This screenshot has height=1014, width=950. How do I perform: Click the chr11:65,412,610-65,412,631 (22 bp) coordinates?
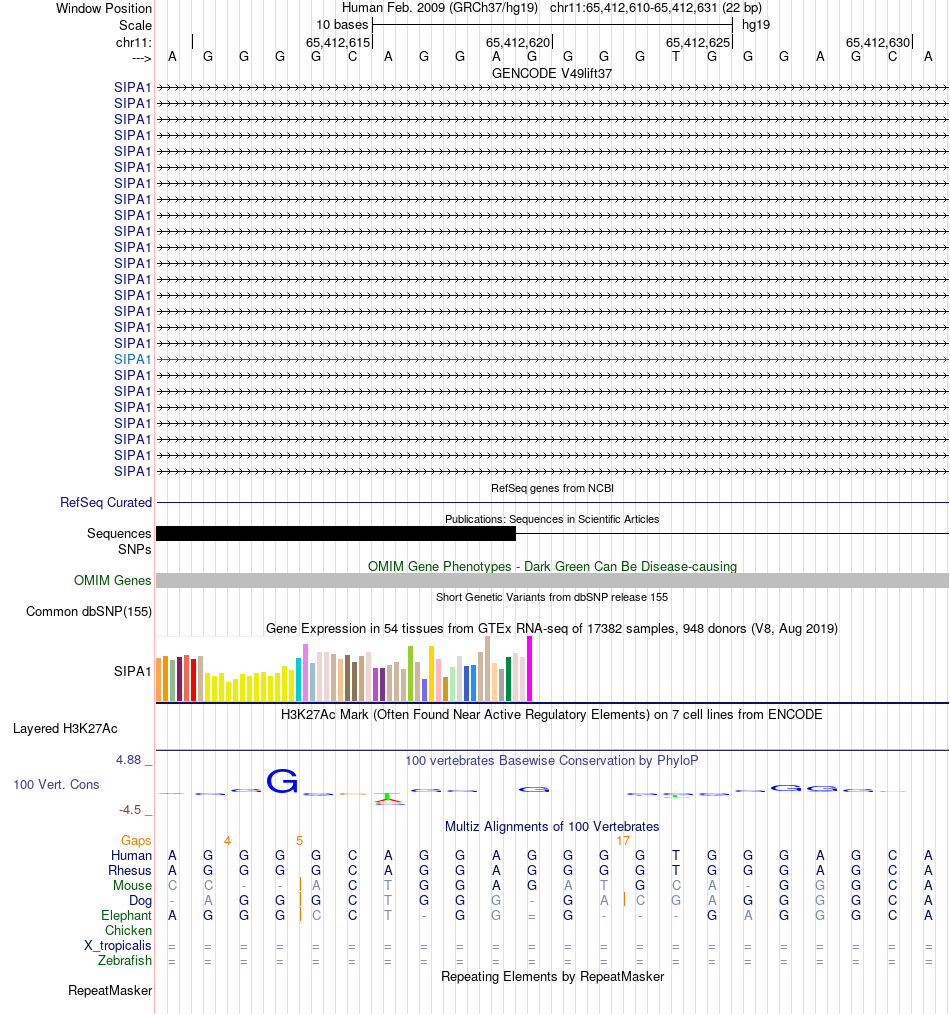coord(656,8)
